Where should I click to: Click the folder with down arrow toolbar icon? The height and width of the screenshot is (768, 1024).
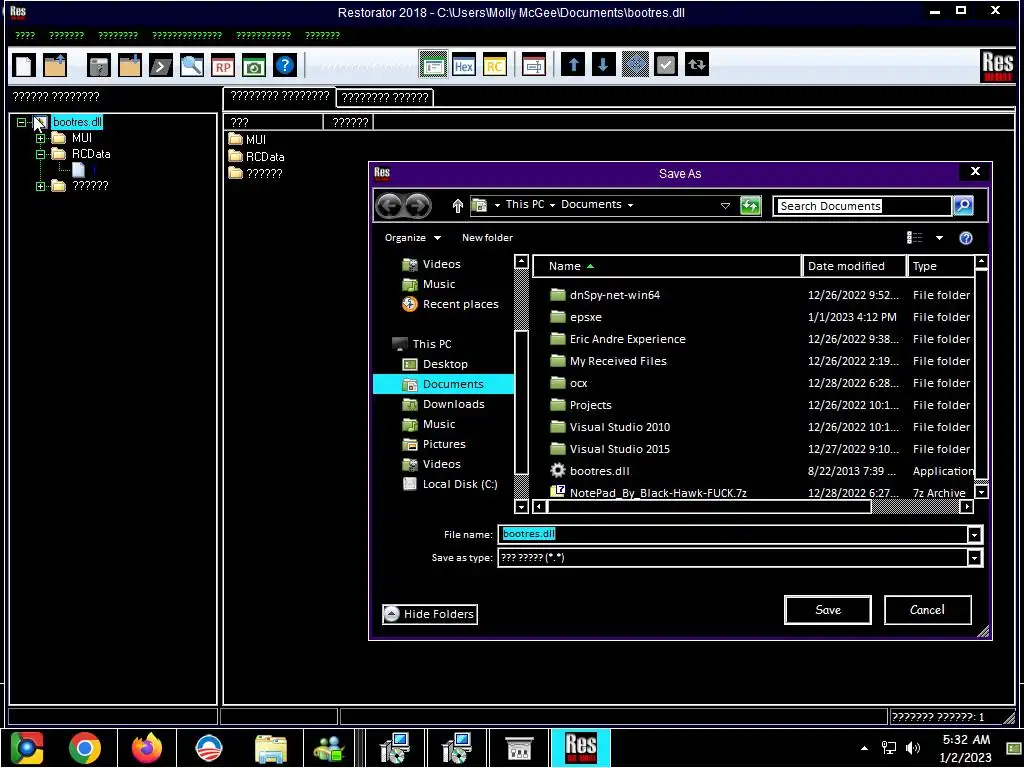[x=129, y=65]
